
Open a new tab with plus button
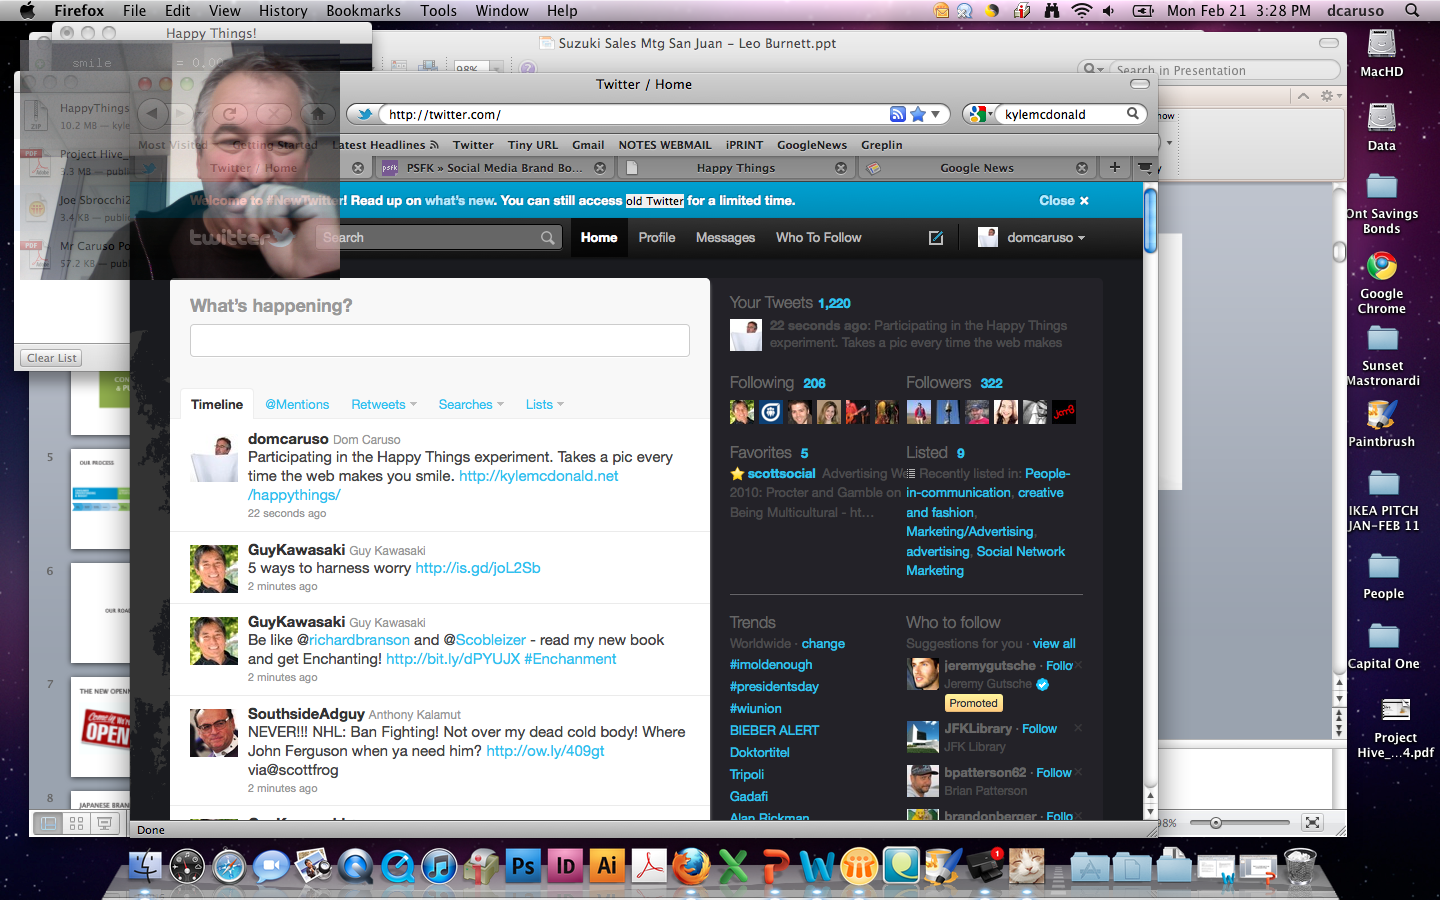point(1114,167)
